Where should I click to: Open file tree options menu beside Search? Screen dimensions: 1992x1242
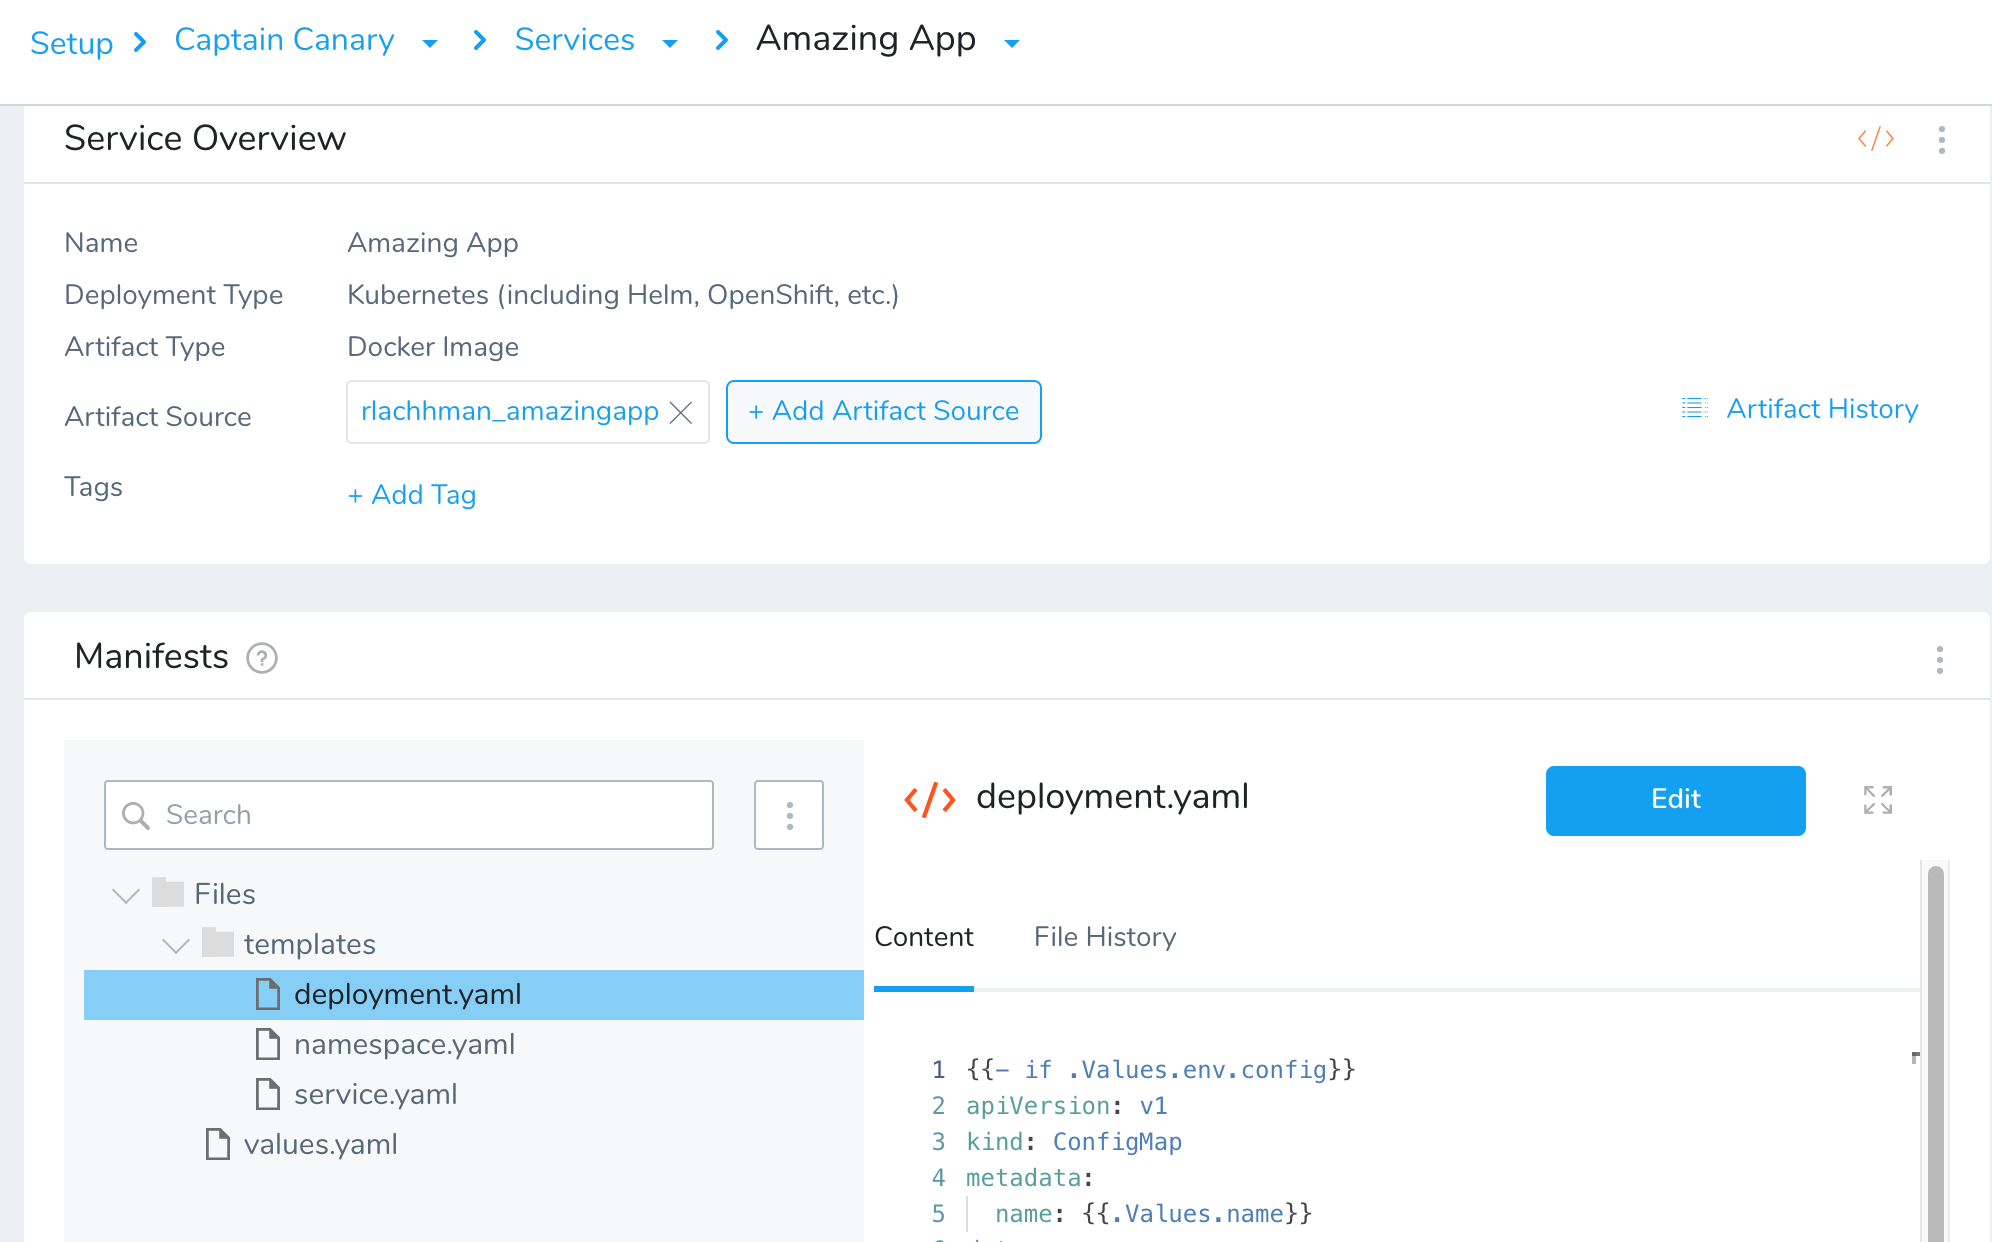(788, 815)
